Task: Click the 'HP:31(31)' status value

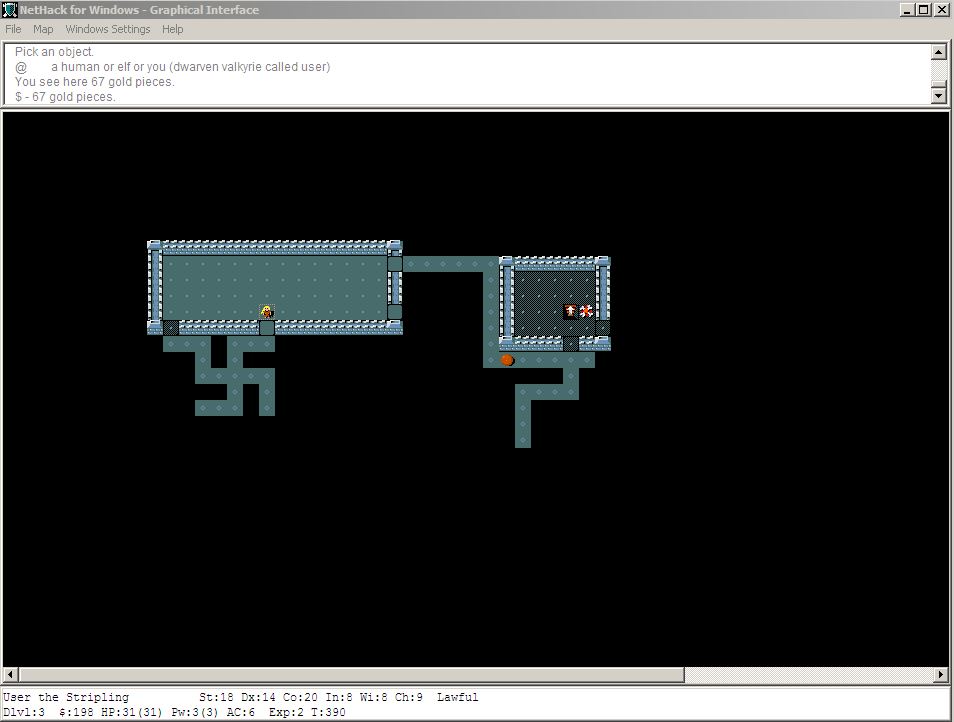Action: click(132, 712)
